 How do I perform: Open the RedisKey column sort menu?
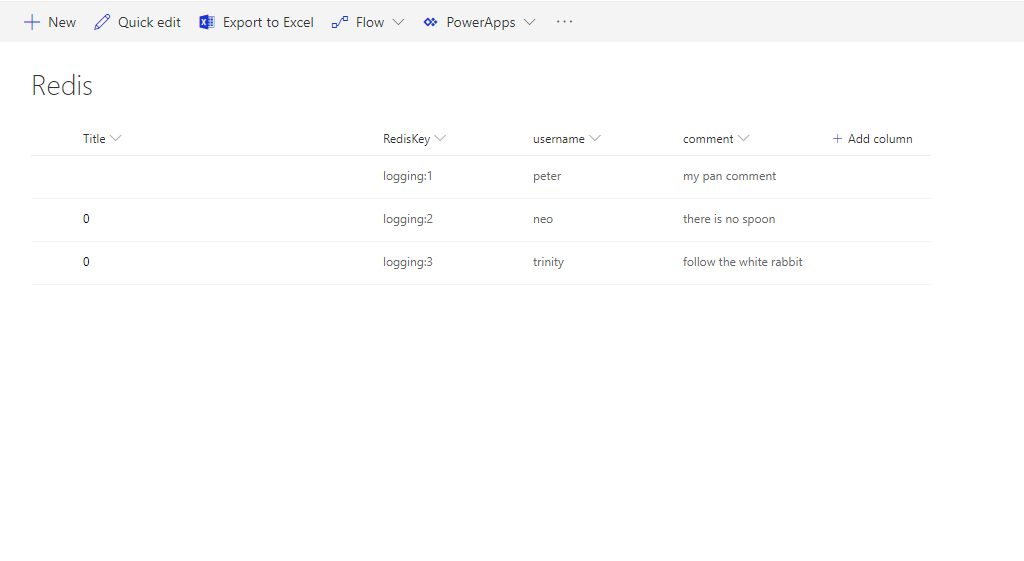(440, 139)
